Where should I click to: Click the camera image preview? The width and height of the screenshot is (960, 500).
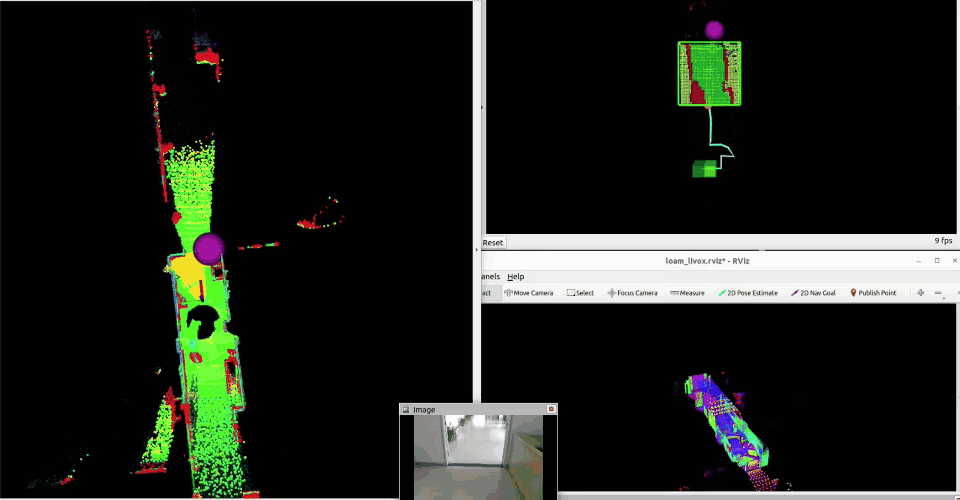[x=478, y=457]
